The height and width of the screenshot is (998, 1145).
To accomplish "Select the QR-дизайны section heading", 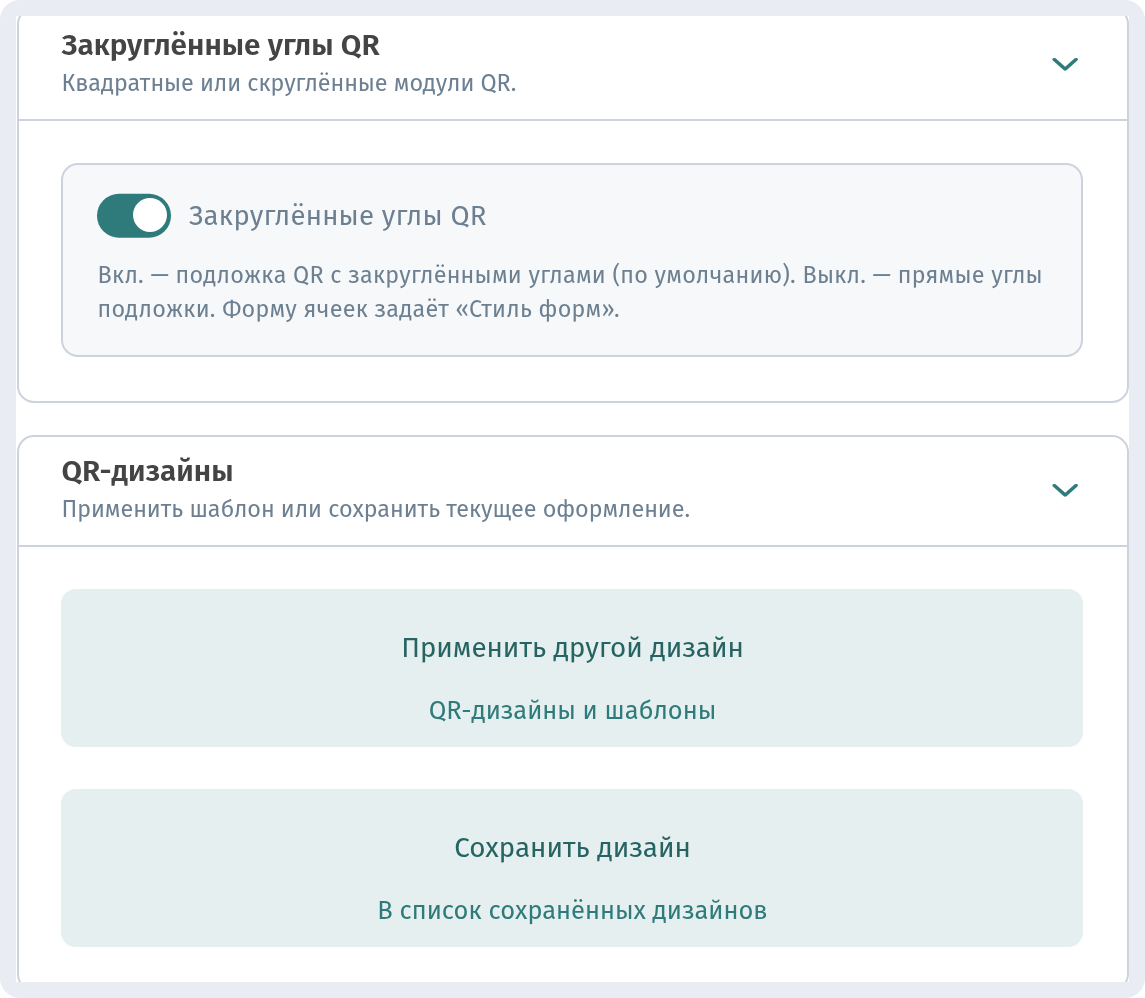I will coord(148,472).
